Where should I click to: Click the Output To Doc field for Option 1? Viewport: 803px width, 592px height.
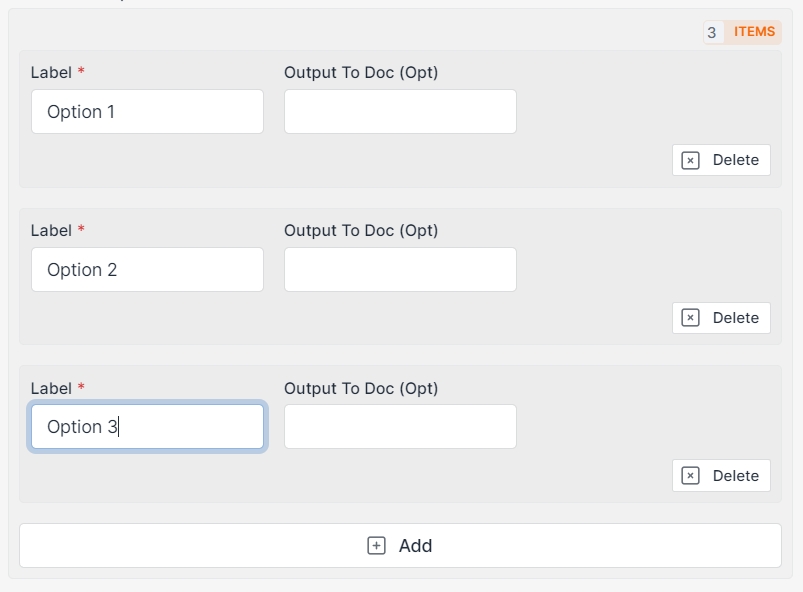(x=400, y=112)
